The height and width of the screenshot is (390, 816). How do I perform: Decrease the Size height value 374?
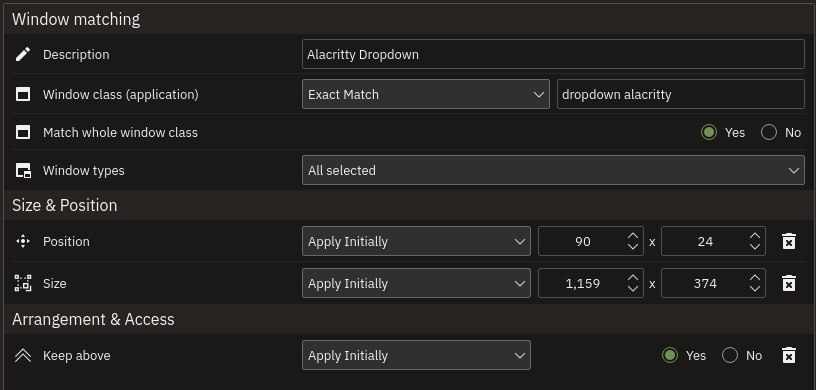[x=755, y=288]
